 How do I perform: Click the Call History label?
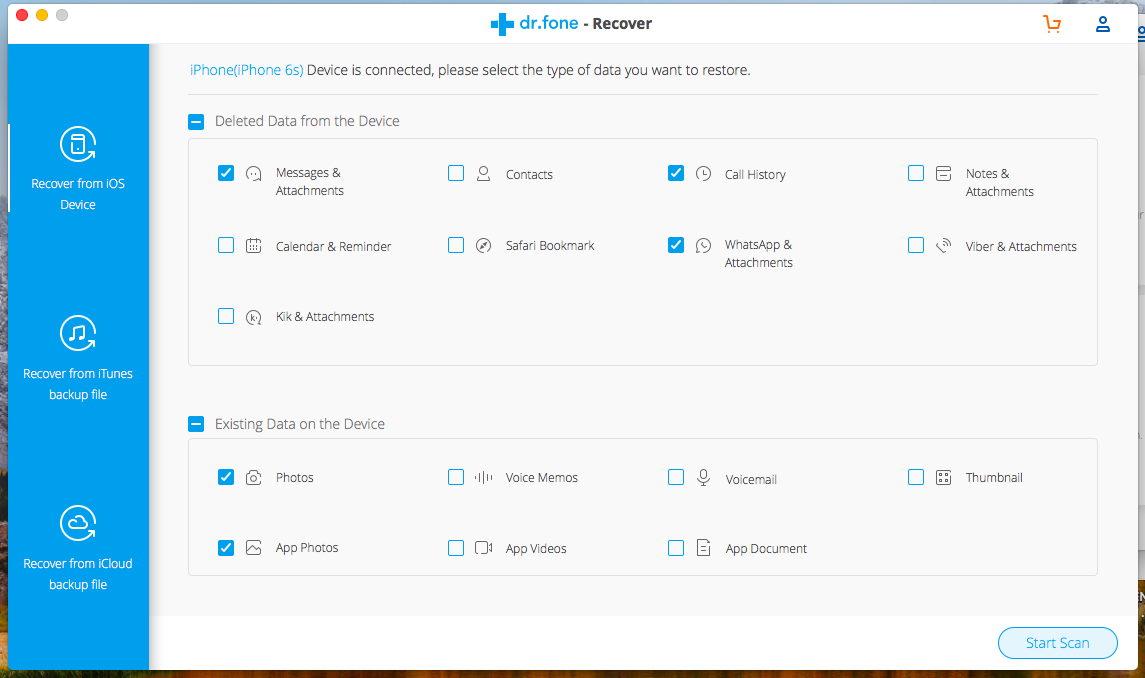click(755, 175)
